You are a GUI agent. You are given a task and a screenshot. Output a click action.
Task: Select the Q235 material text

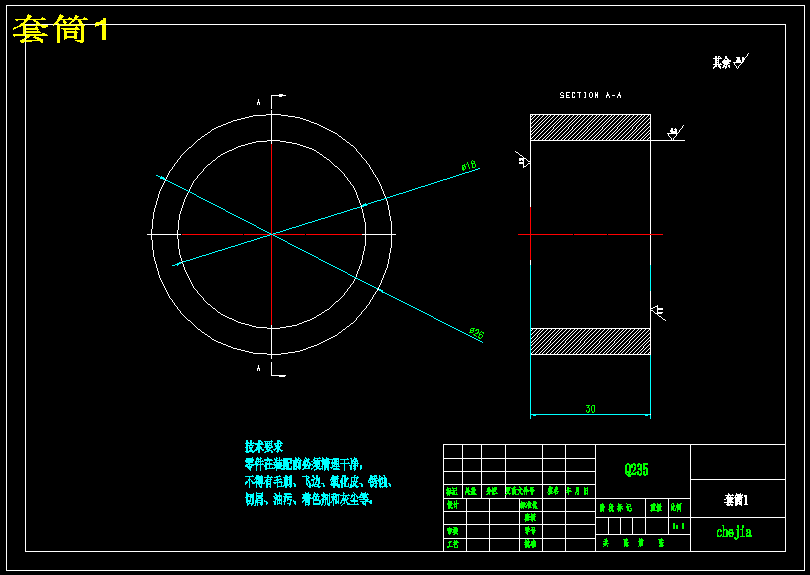(x=636, y=470)
